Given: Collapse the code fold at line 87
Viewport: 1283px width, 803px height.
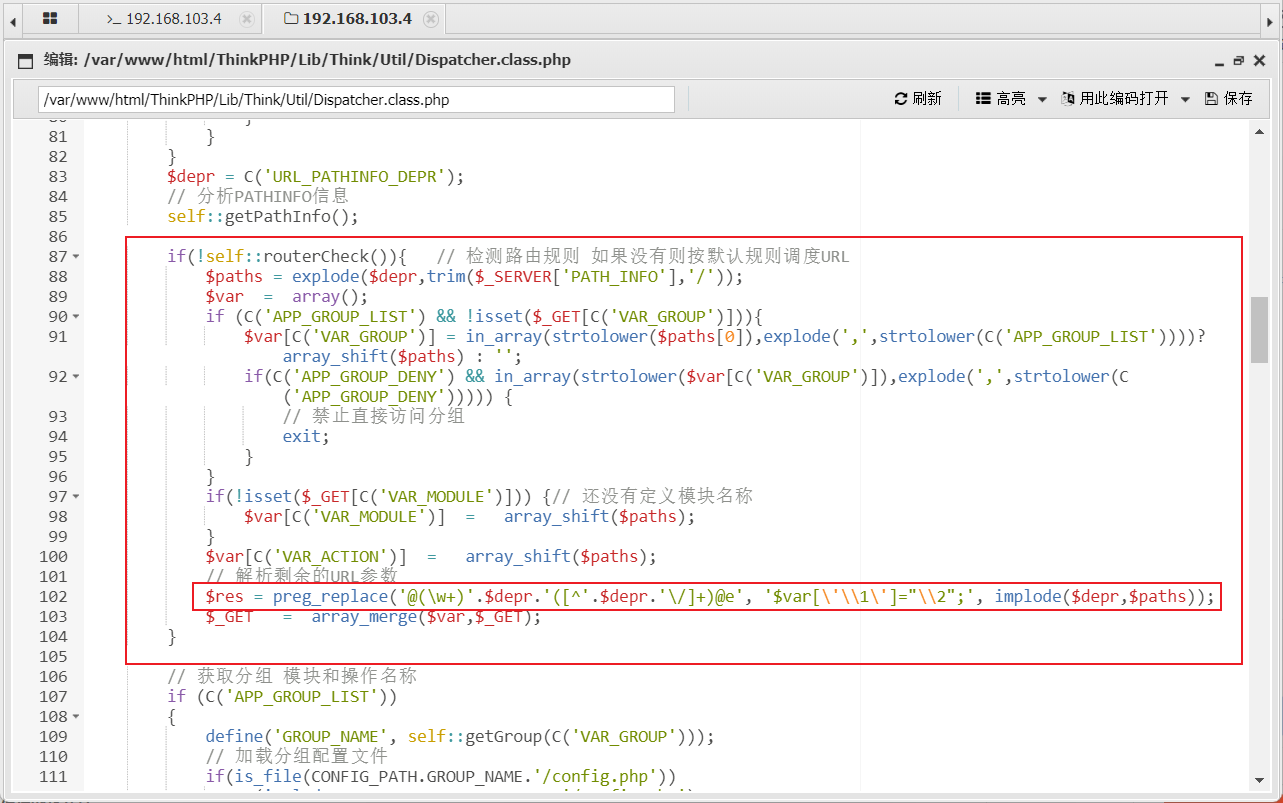Looking at the screenshot, I should [76, 257].
